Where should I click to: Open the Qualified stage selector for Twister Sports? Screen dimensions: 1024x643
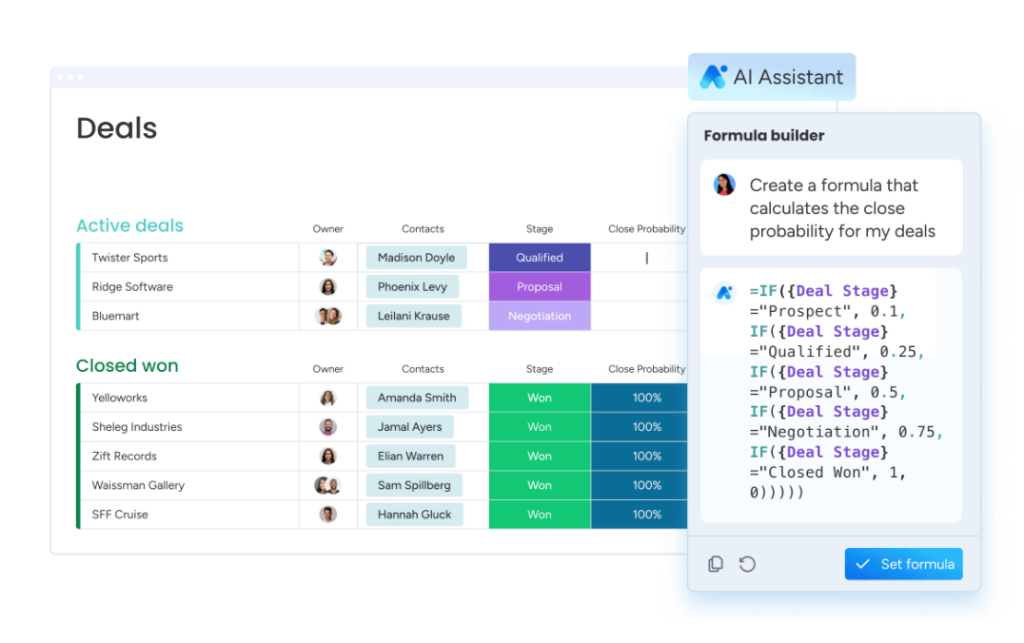click(x=539, y=257)
